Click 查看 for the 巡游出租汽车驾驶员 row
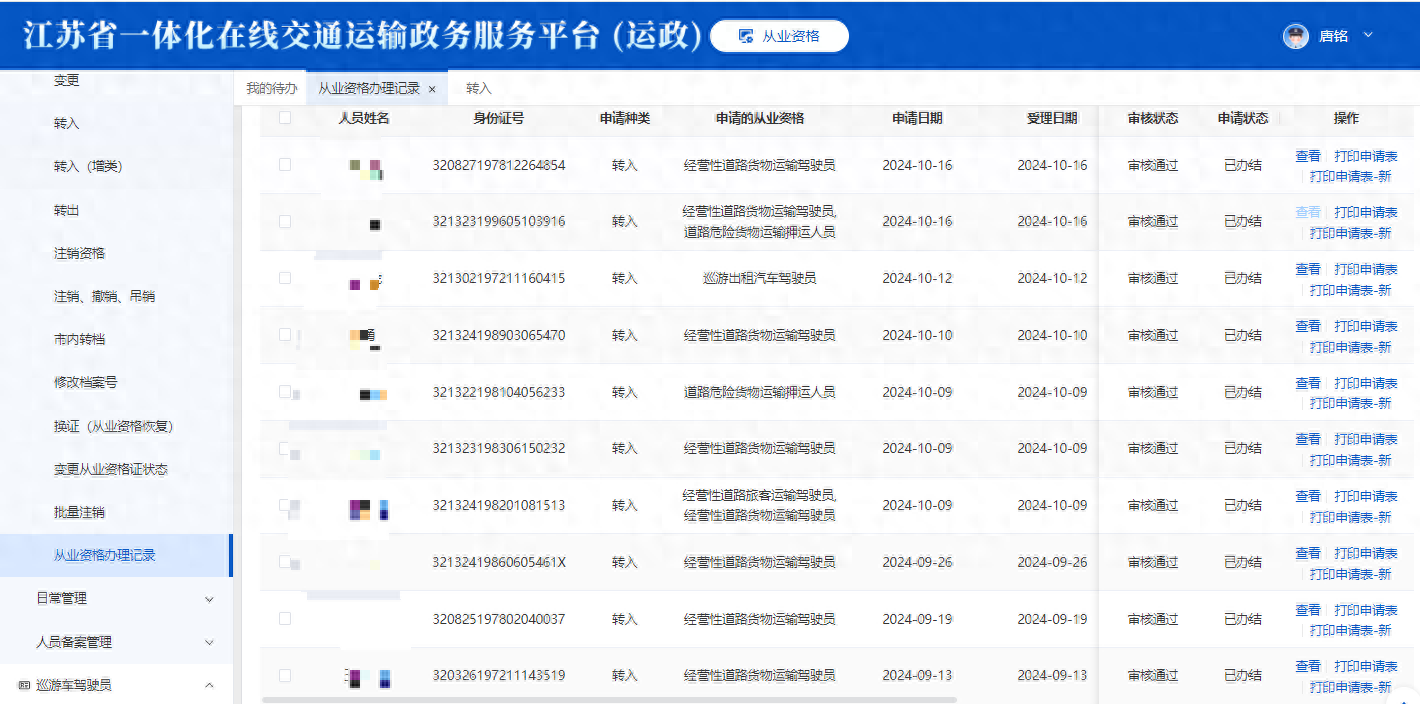Image resolution: width=1420 pixels, height=704 pixels. [x=1307, y=269]
